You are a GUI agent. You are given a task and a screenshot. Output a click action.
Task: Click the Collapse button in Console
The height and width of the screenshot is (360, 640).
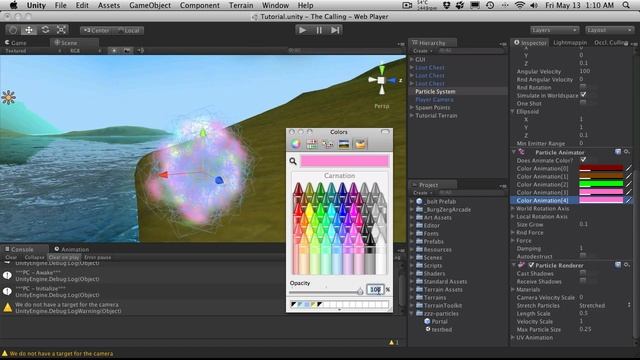pos(34,258)
